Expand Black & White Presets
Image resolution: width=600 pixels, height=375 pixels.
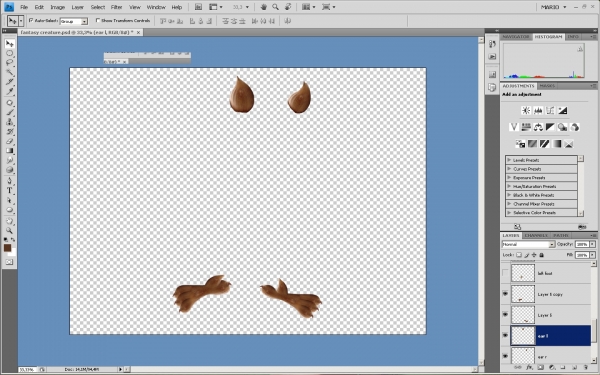tap(509, 195)
